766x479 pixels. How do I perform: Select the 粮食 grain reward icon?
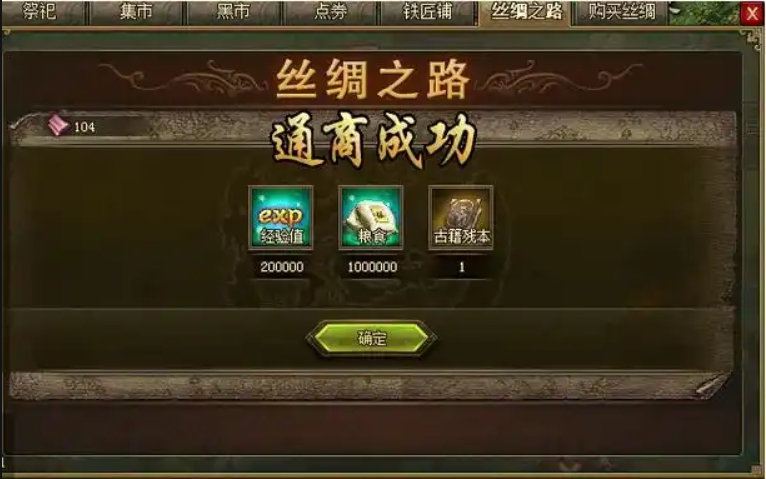coord(371,217)
